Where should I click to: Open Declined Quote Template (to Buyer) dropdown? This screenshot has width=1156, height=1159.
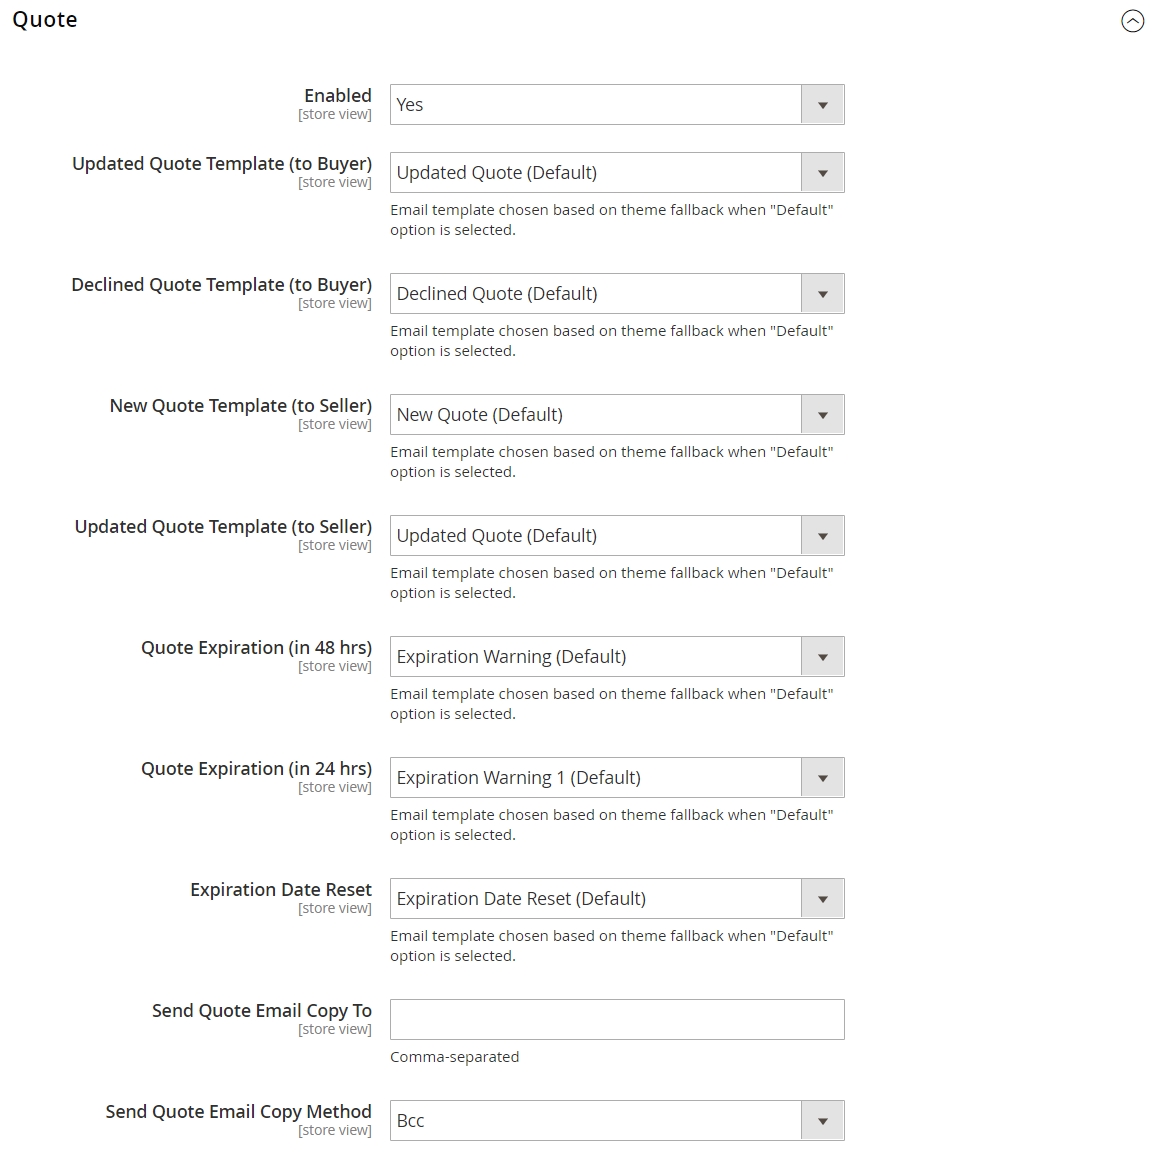[x=616, y=294]
